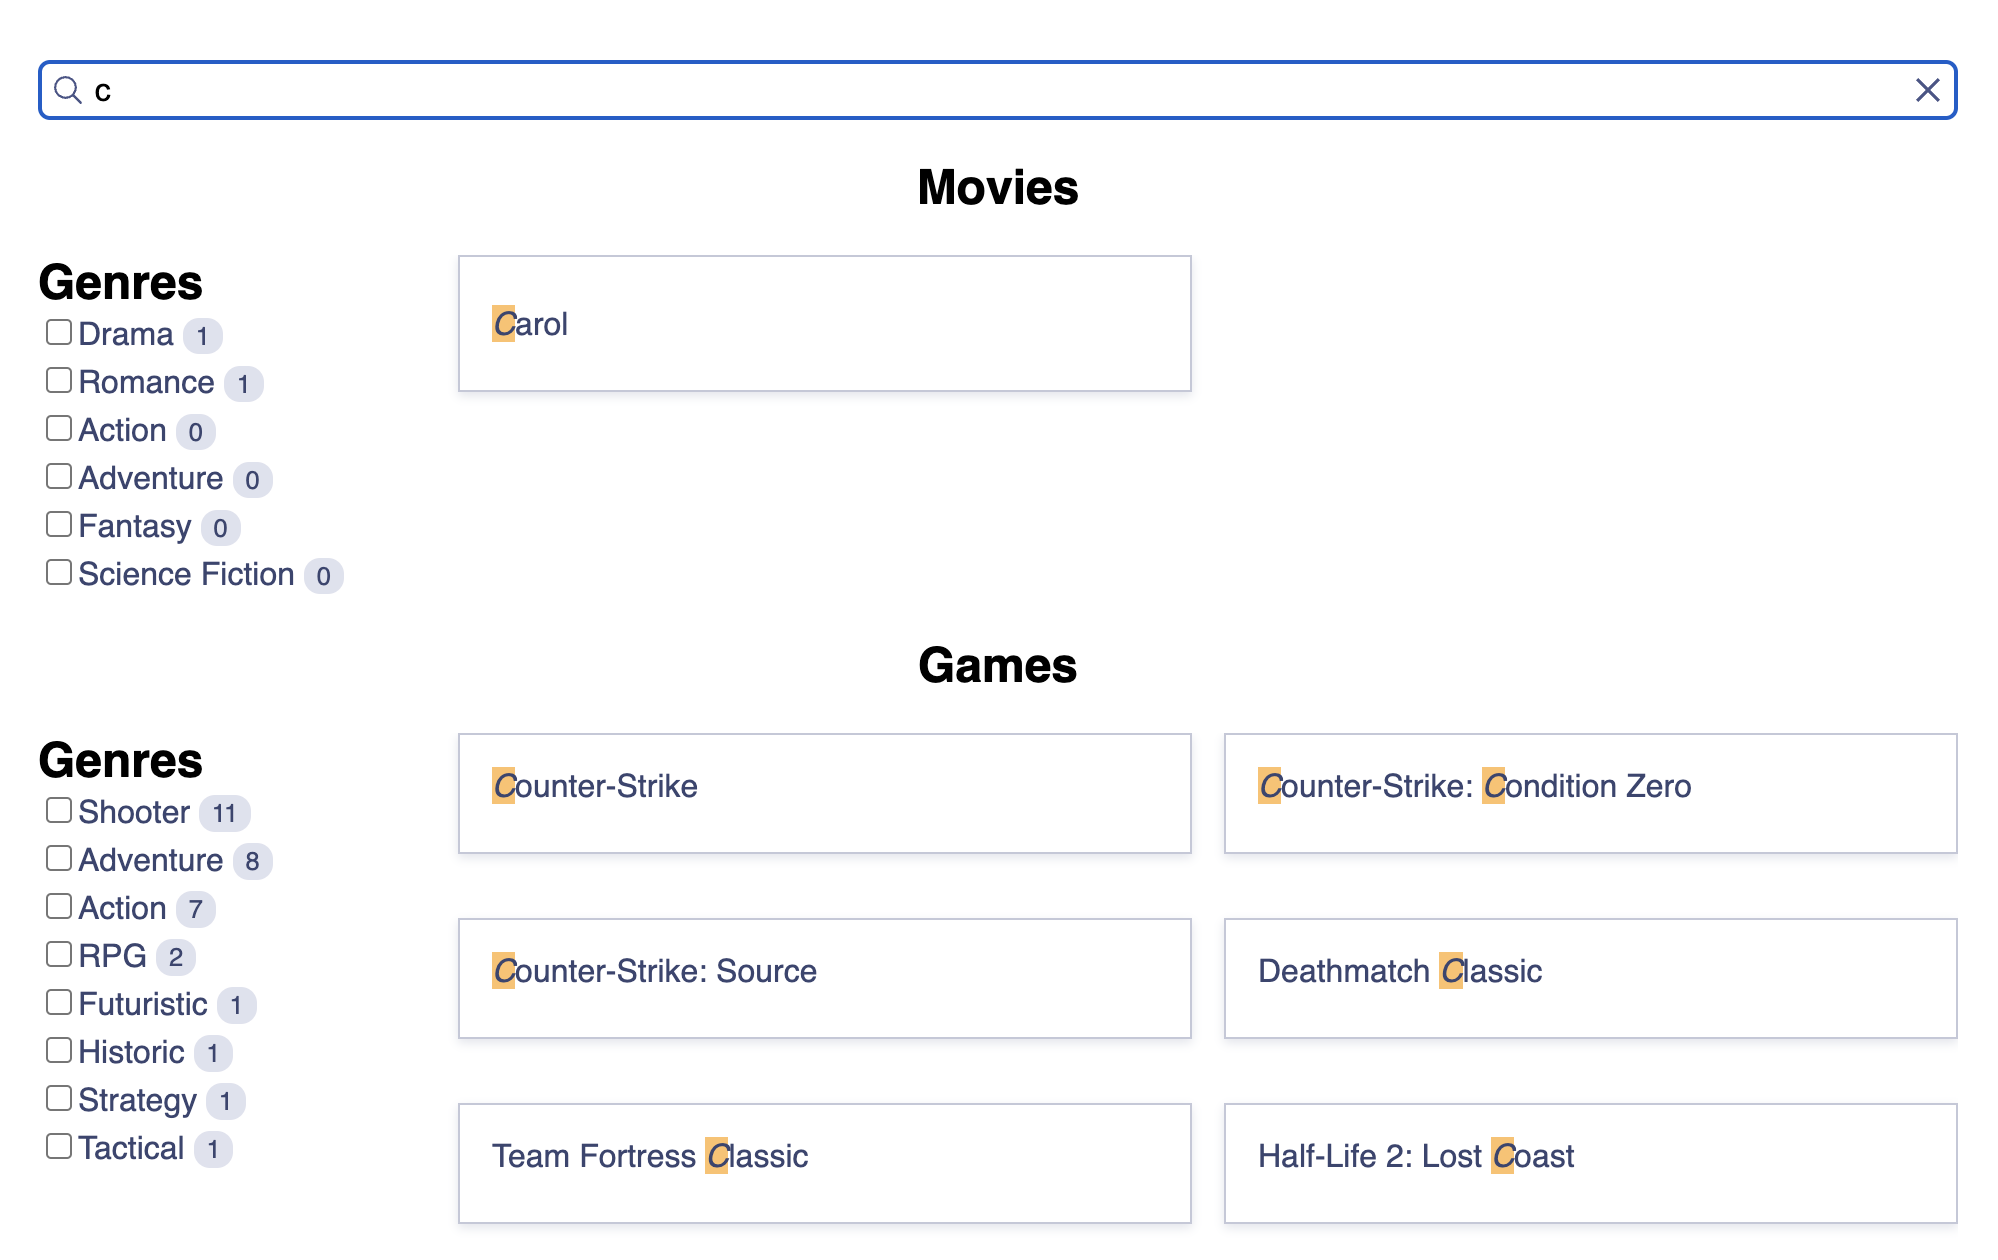
Task: Open the Team Fortress Classic card
Action: 825,1164
